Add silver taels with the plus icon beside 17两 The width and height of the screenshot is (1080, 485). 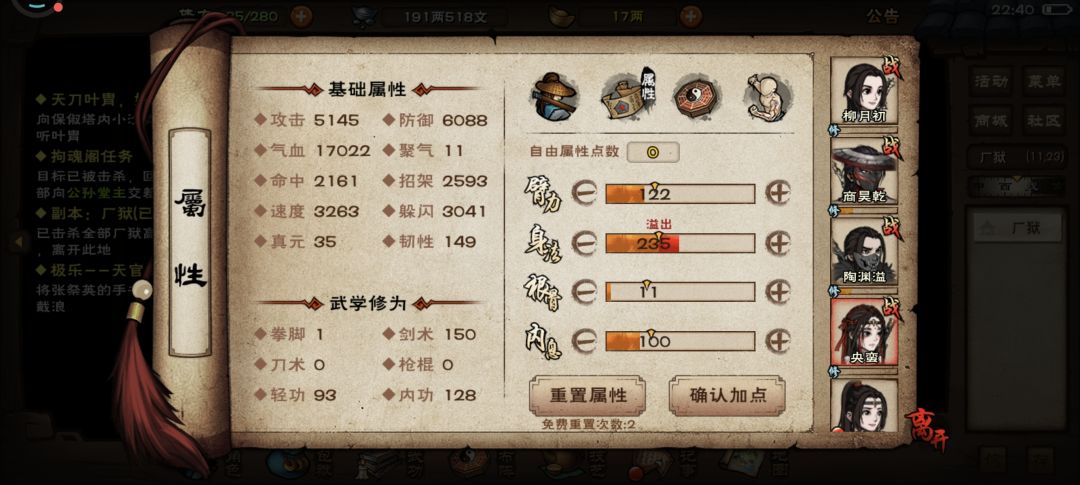(691, 16)
